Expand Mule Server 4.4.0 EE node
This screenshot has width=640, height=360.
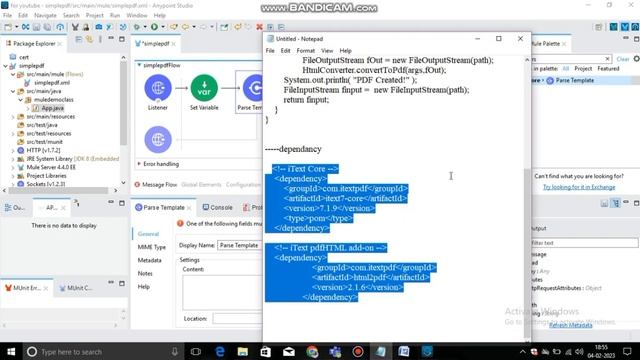coord(13,167)
